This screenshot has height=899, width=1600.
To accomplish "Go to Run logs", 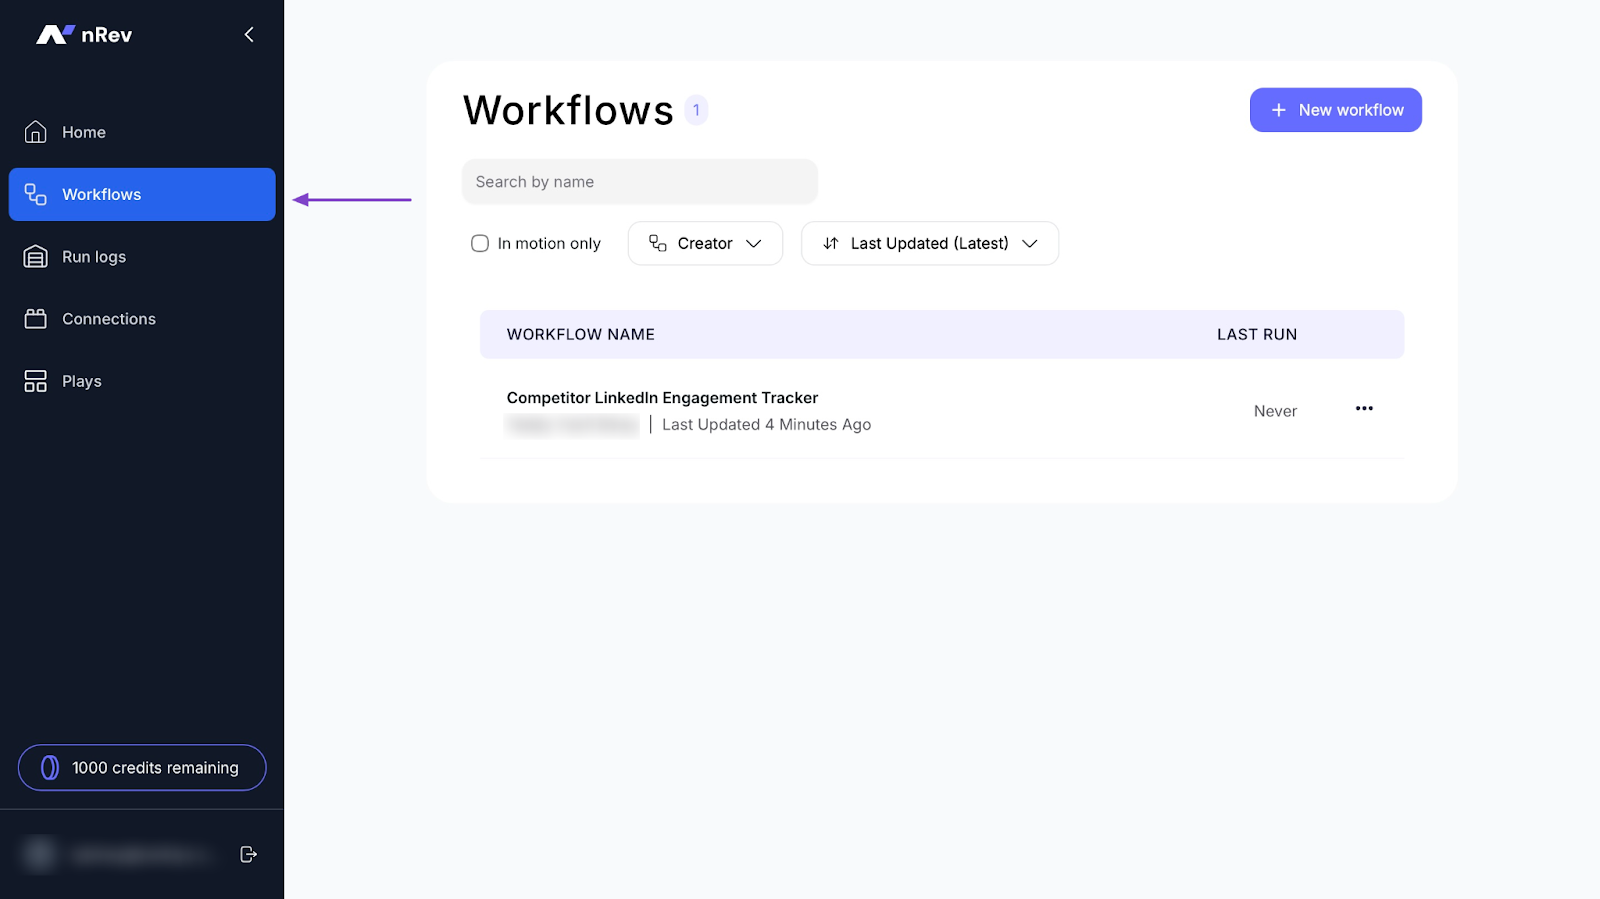I will pyautogui.click(x=142, y=257).
